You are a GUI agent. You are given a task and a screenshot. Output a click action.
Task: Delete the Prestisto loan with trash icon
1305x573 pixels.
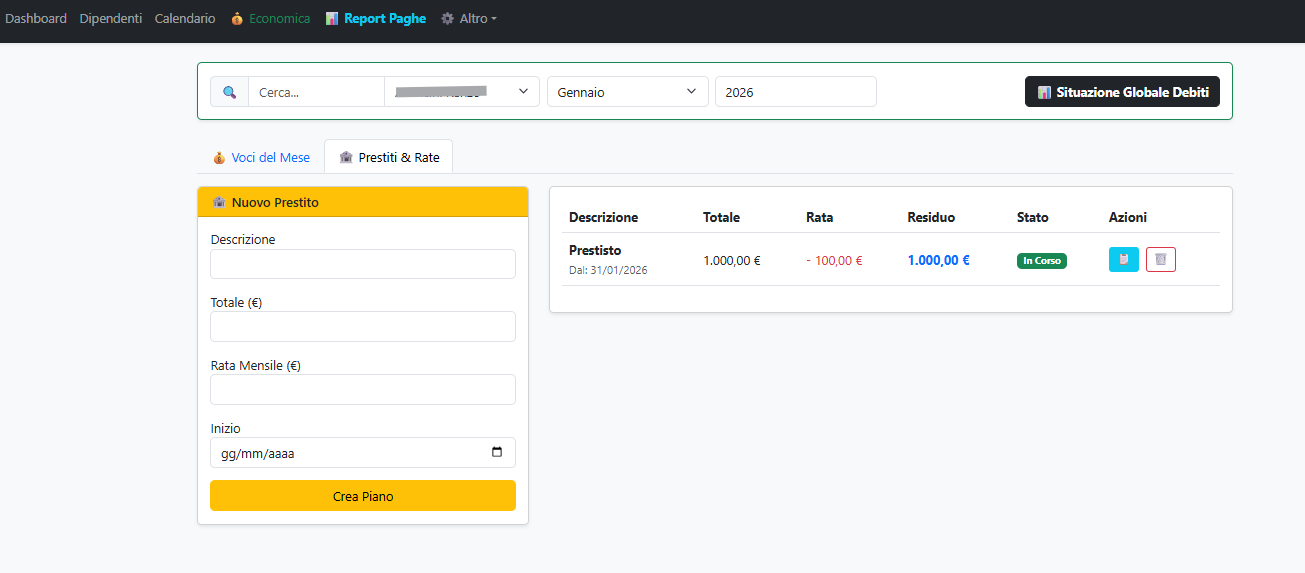[x=1160, y=260]
